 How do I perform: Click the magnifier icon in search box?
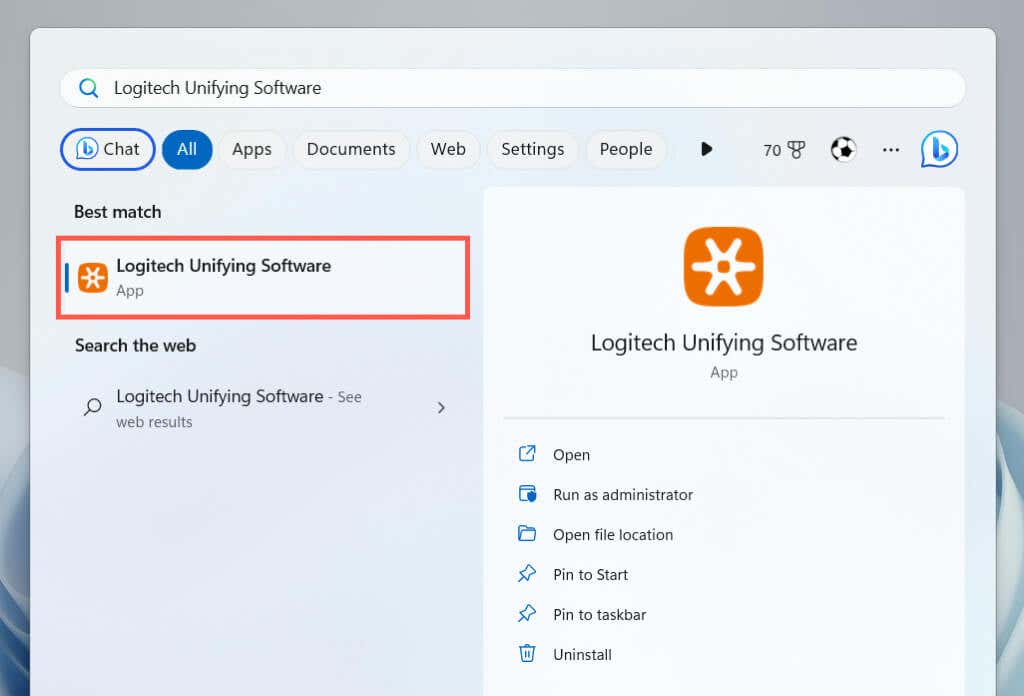89,88
